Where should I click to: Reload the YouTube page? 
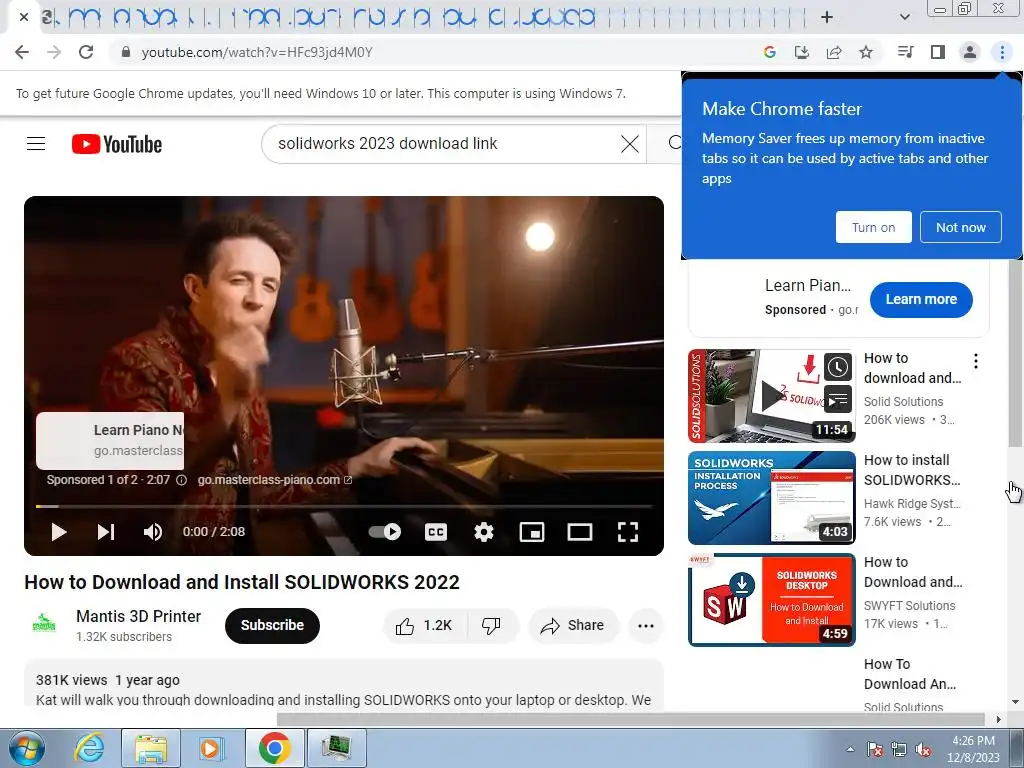[86, 52]
